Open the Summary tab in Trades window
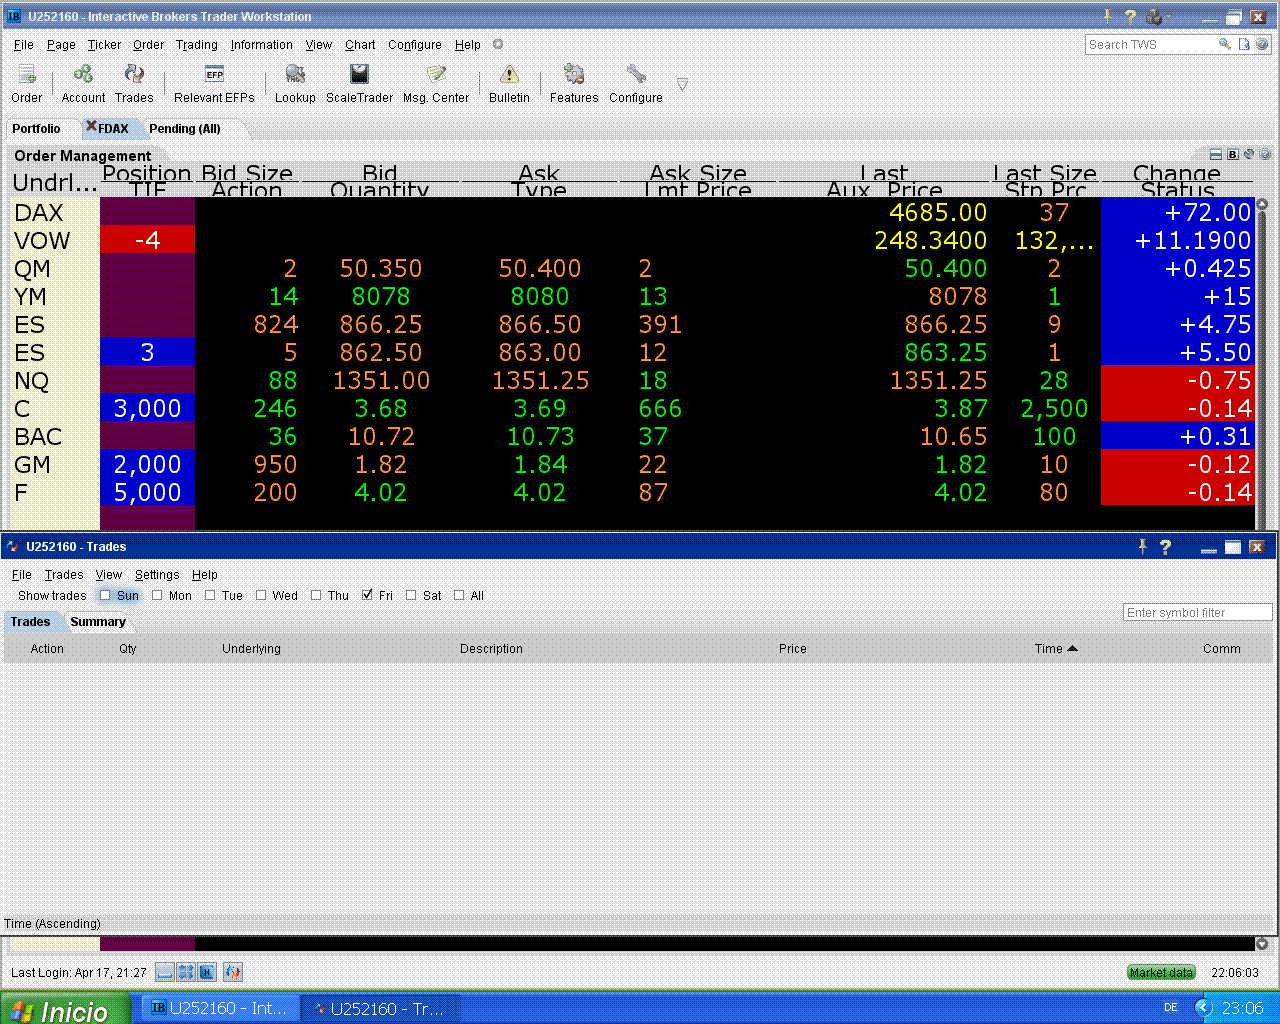The height and width of the screenshot is (1024, 1280). pyautogui.click(x=98, y=621)
